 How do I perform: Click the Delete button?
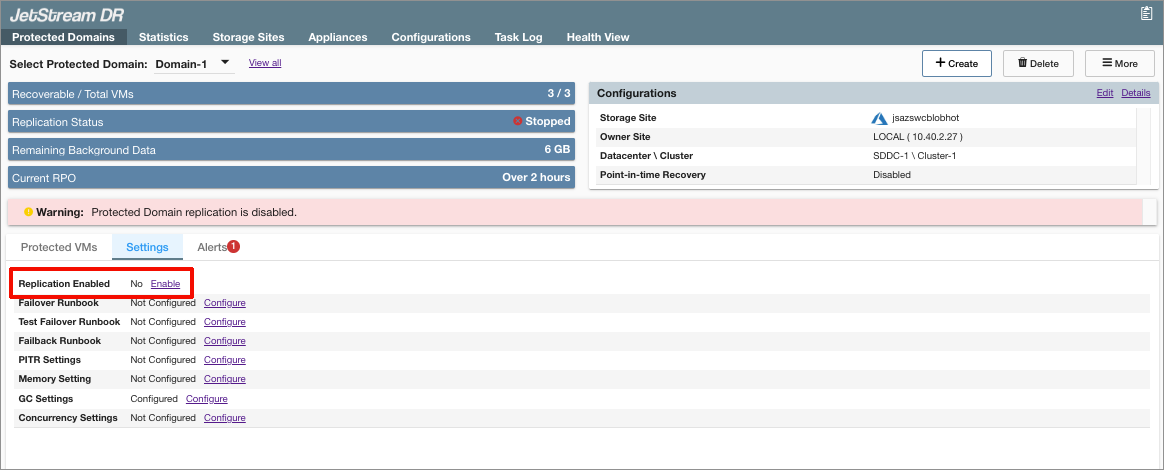[1038, 63]
